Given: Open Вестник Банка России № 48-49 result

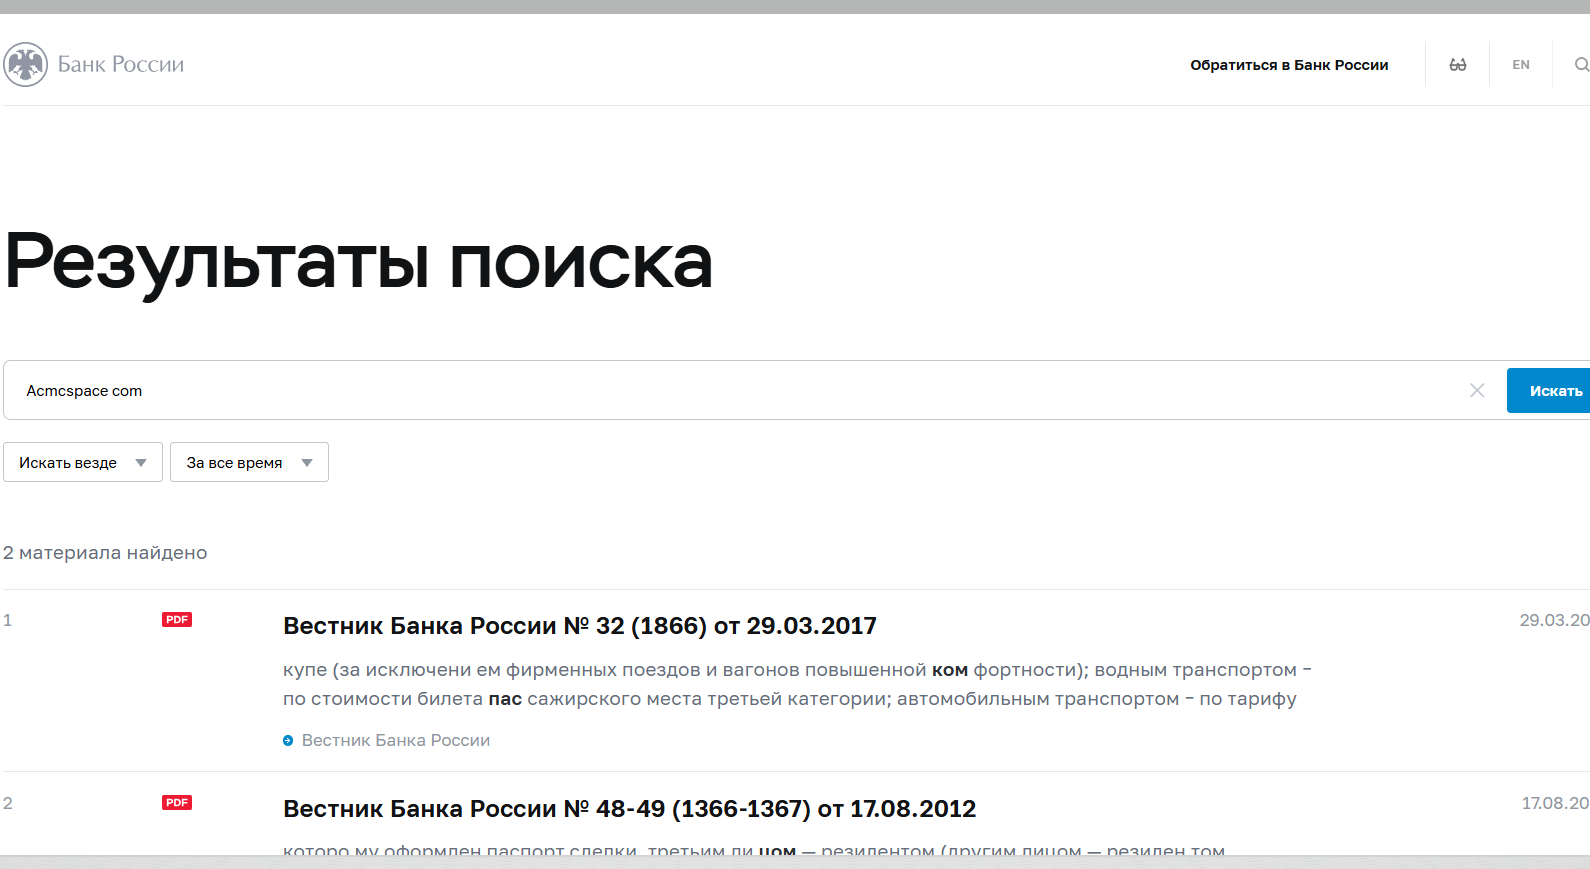Looking at the screenshot, I should (629, 809).
